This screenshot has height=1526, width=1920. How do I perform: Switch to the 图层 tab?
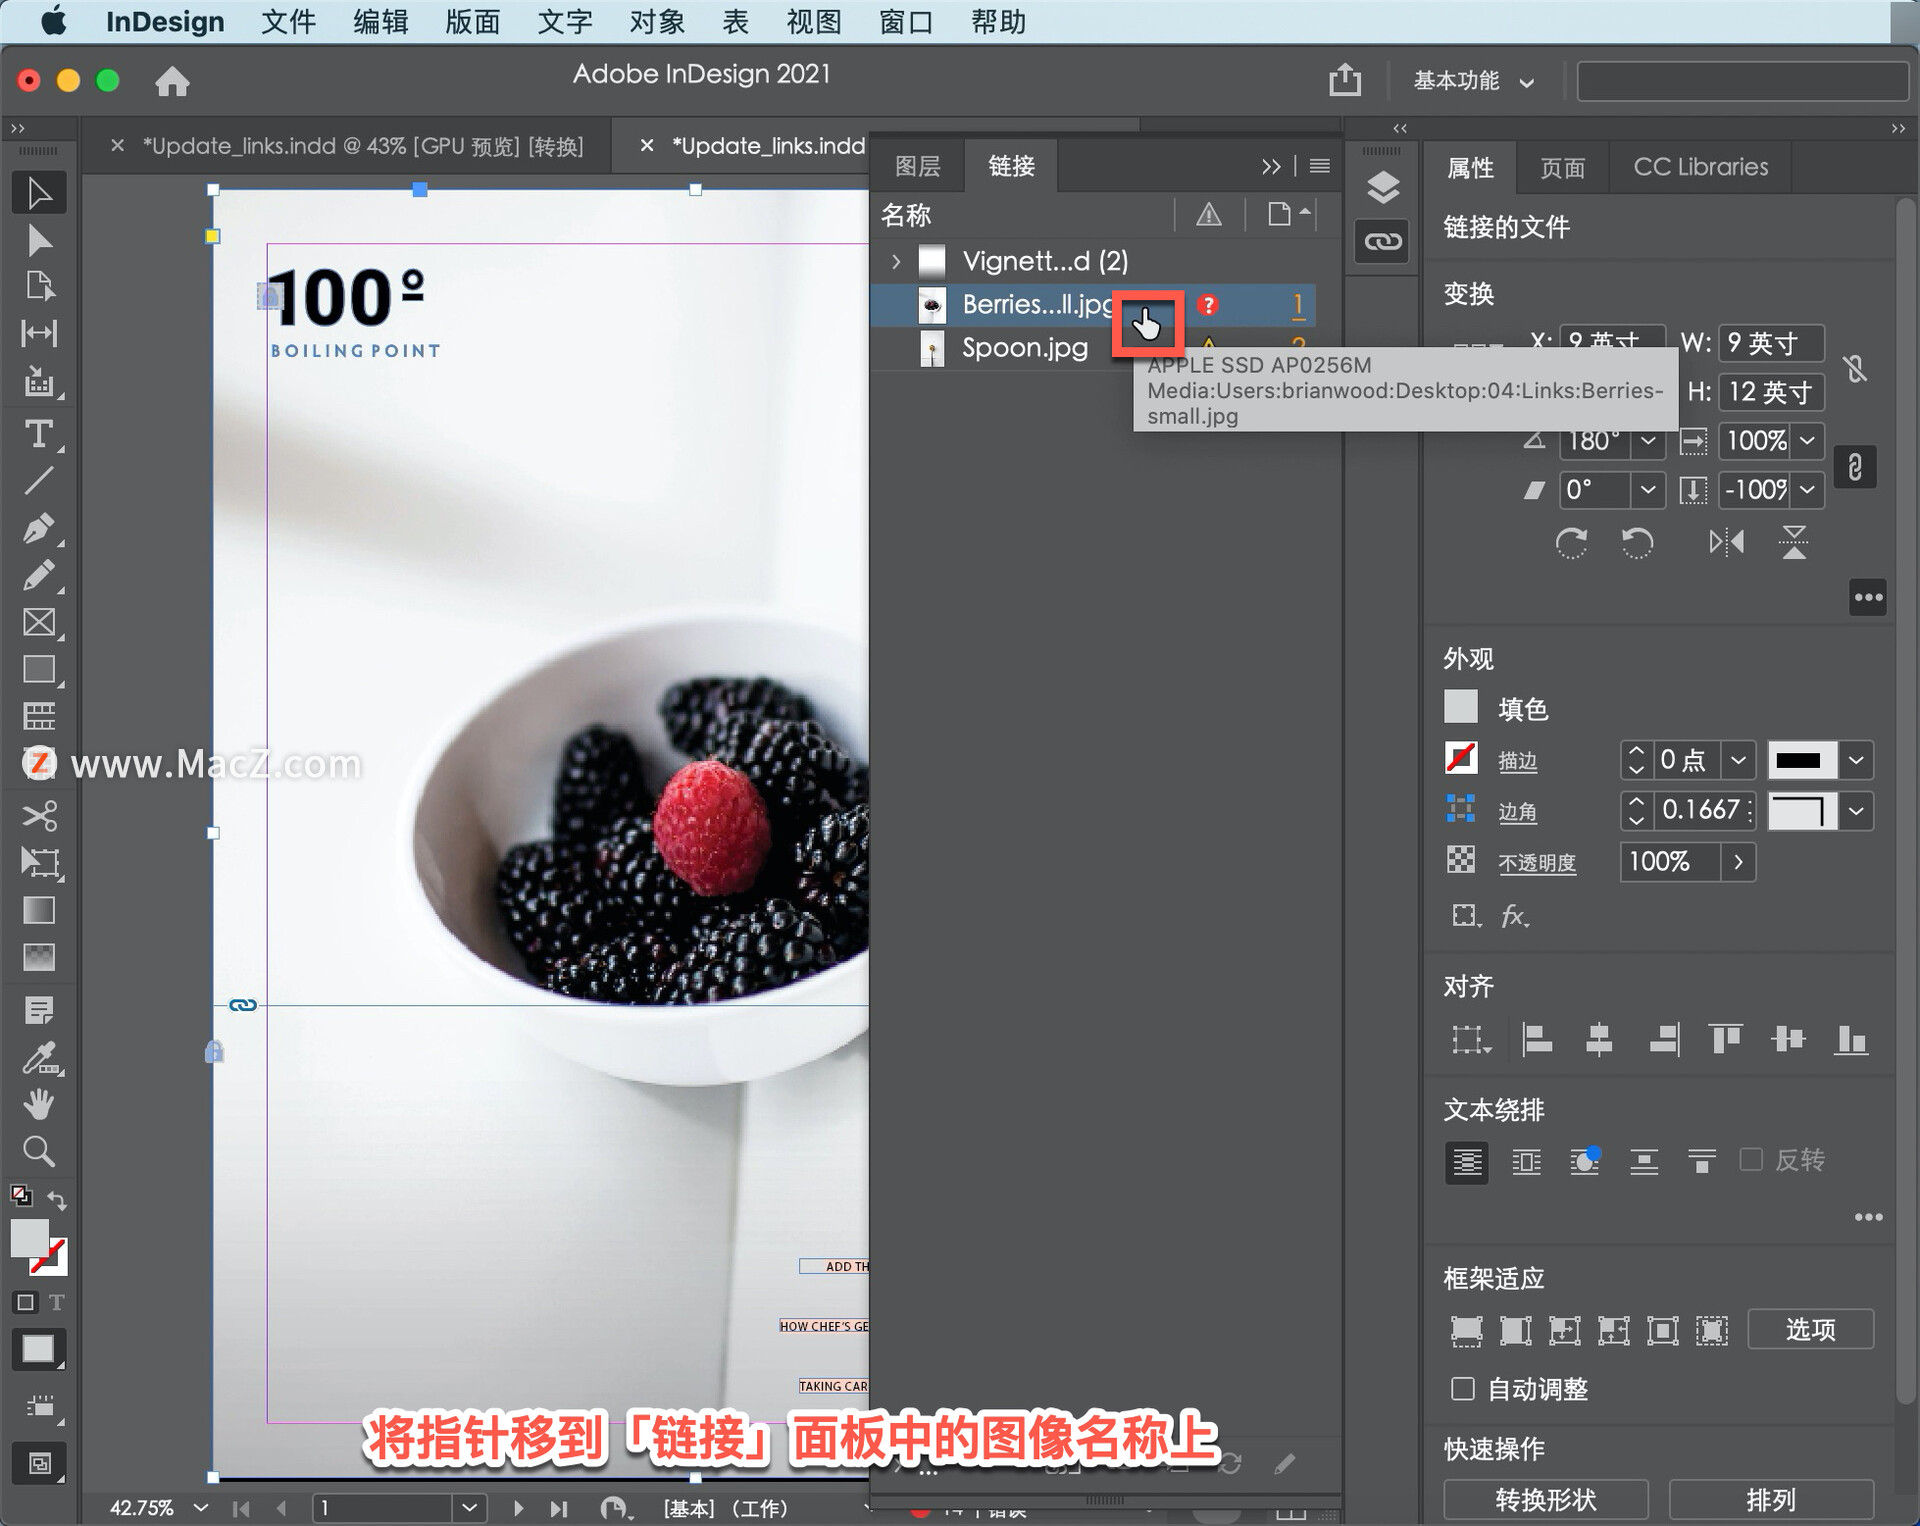(x=917, y=166)
